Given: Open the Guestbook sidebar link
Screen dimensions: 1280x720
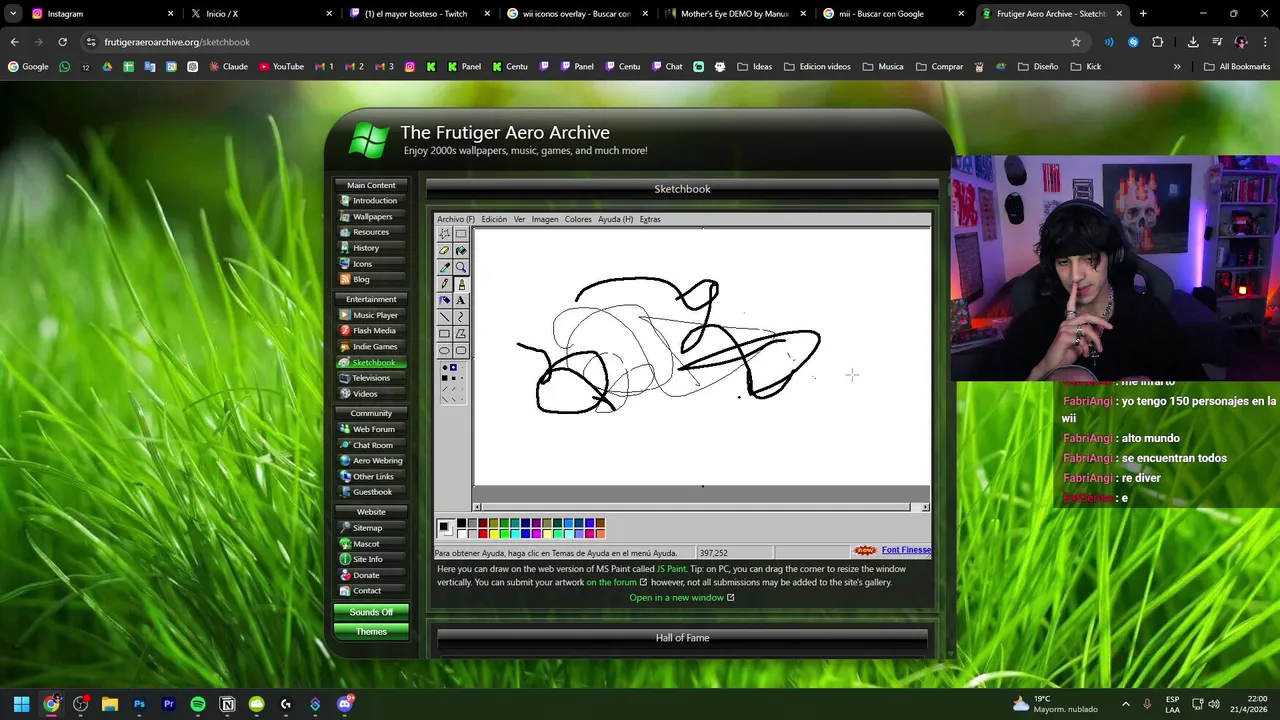Looking at the screenshot, I should click(x=371, y=492).
